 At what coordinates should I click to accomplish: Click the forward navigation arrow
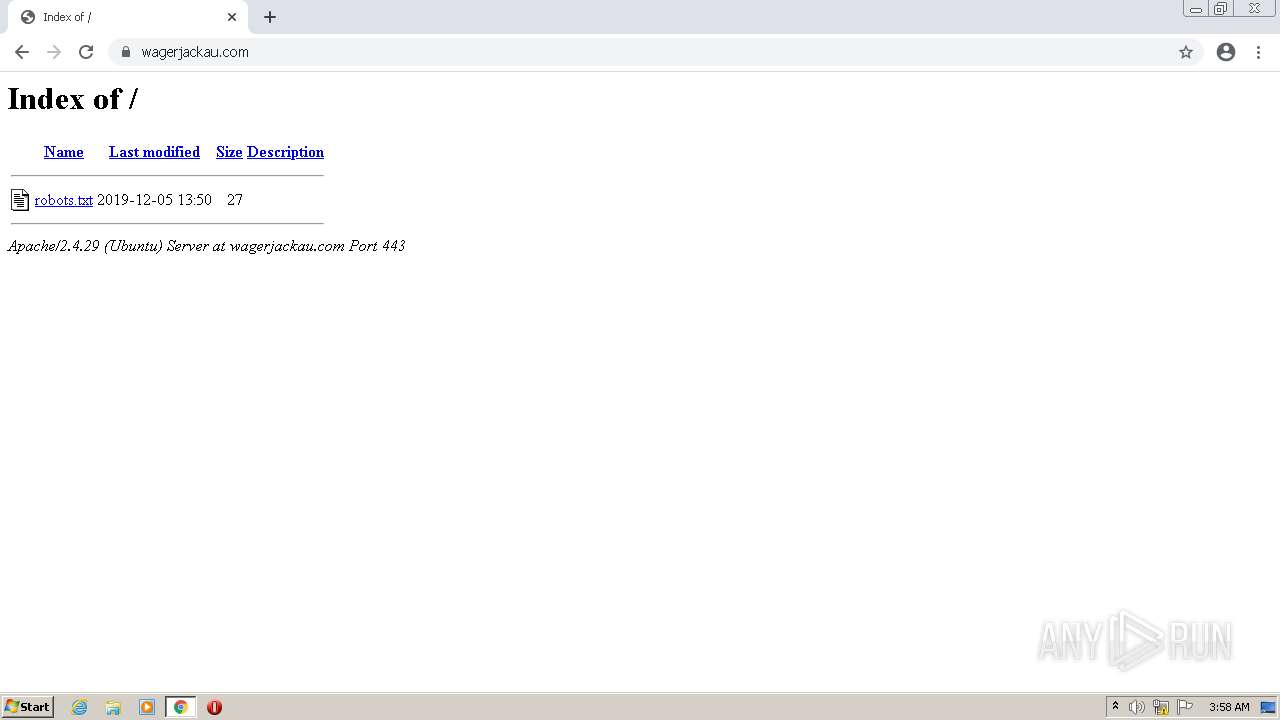[x=54, y=52]
